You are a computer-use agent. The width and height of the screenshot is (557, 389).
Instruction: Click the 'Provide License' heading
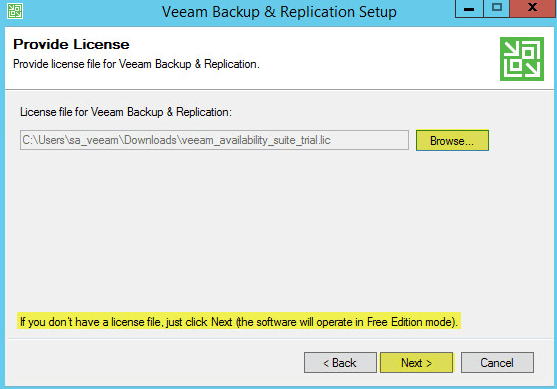71,44
